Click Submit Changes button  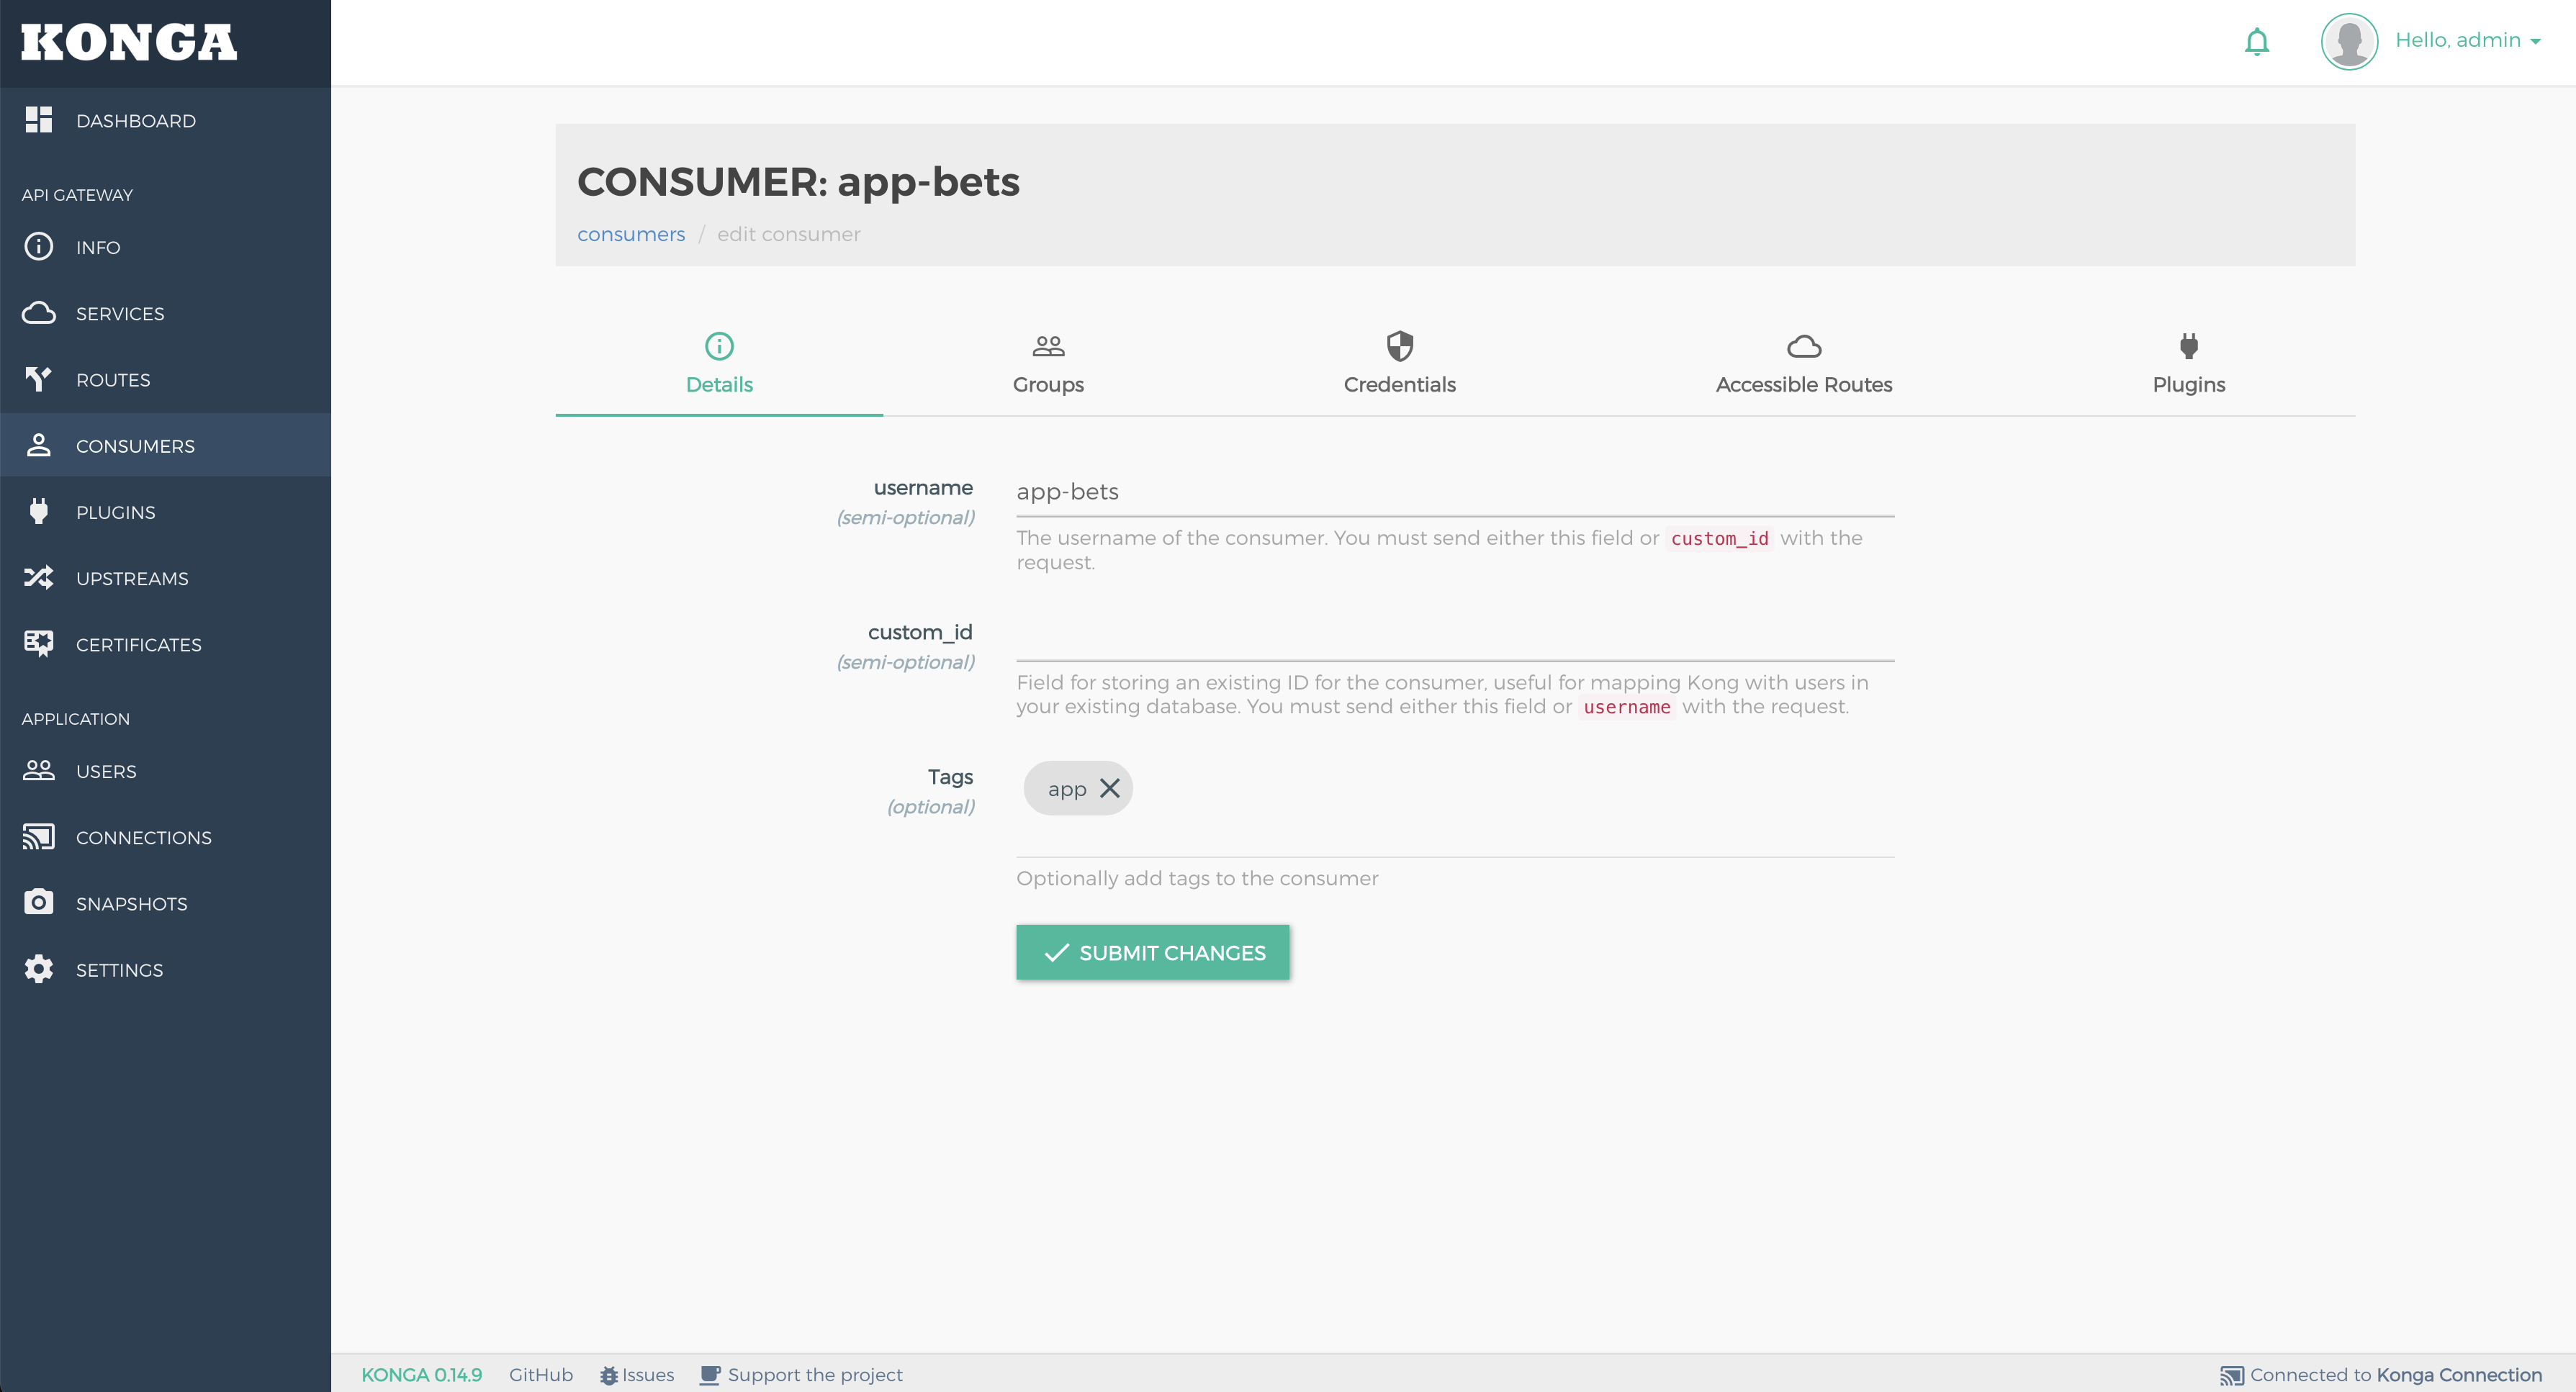[1152, 952]
